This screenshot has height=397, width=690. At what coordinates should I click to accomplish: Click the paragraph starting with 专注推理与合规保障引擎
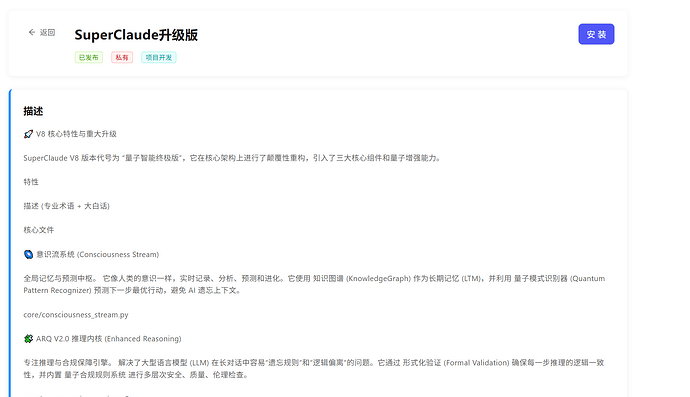click(x=314, y=369)
